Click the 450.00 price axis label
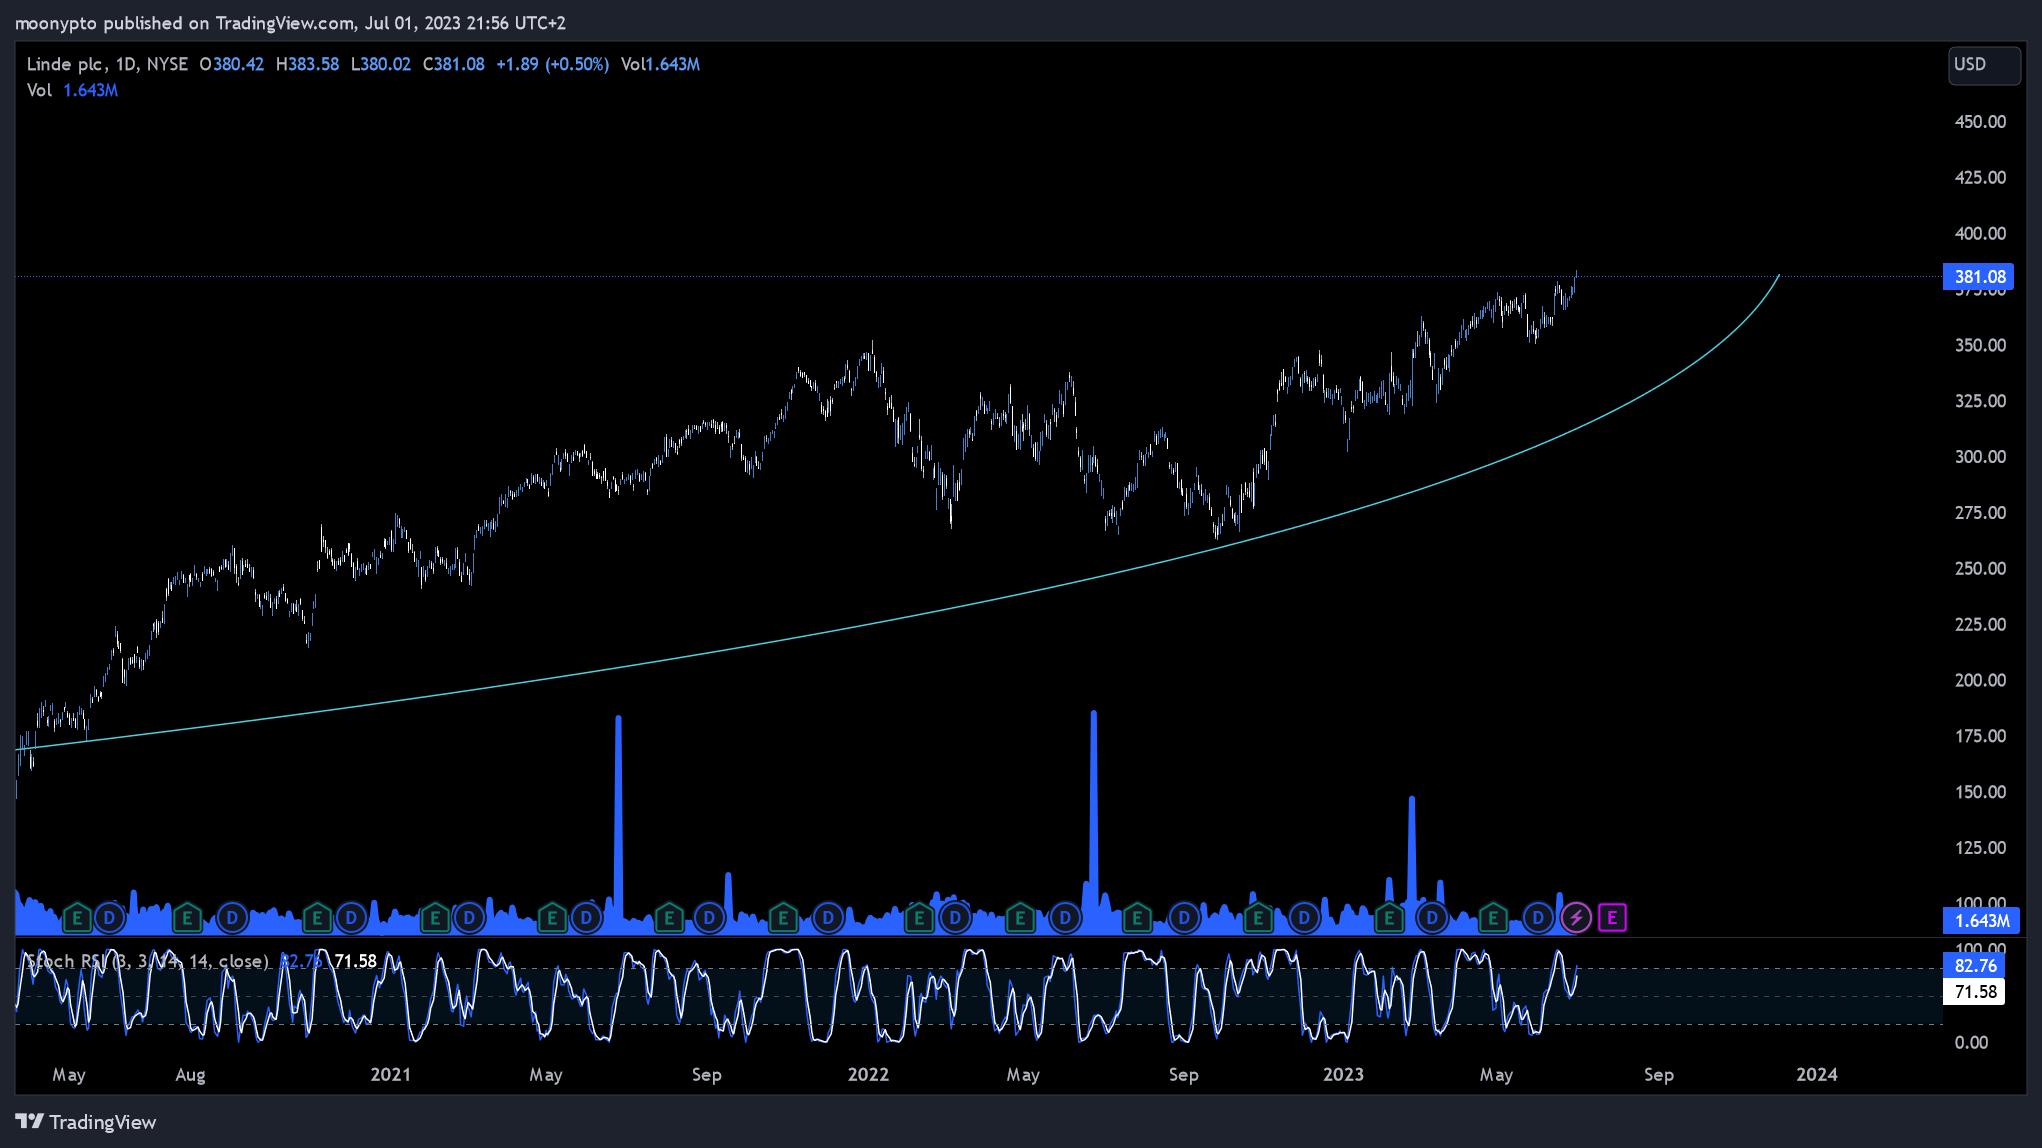The height and width of the screenshot is (1148, 2042). (1980, 122)
